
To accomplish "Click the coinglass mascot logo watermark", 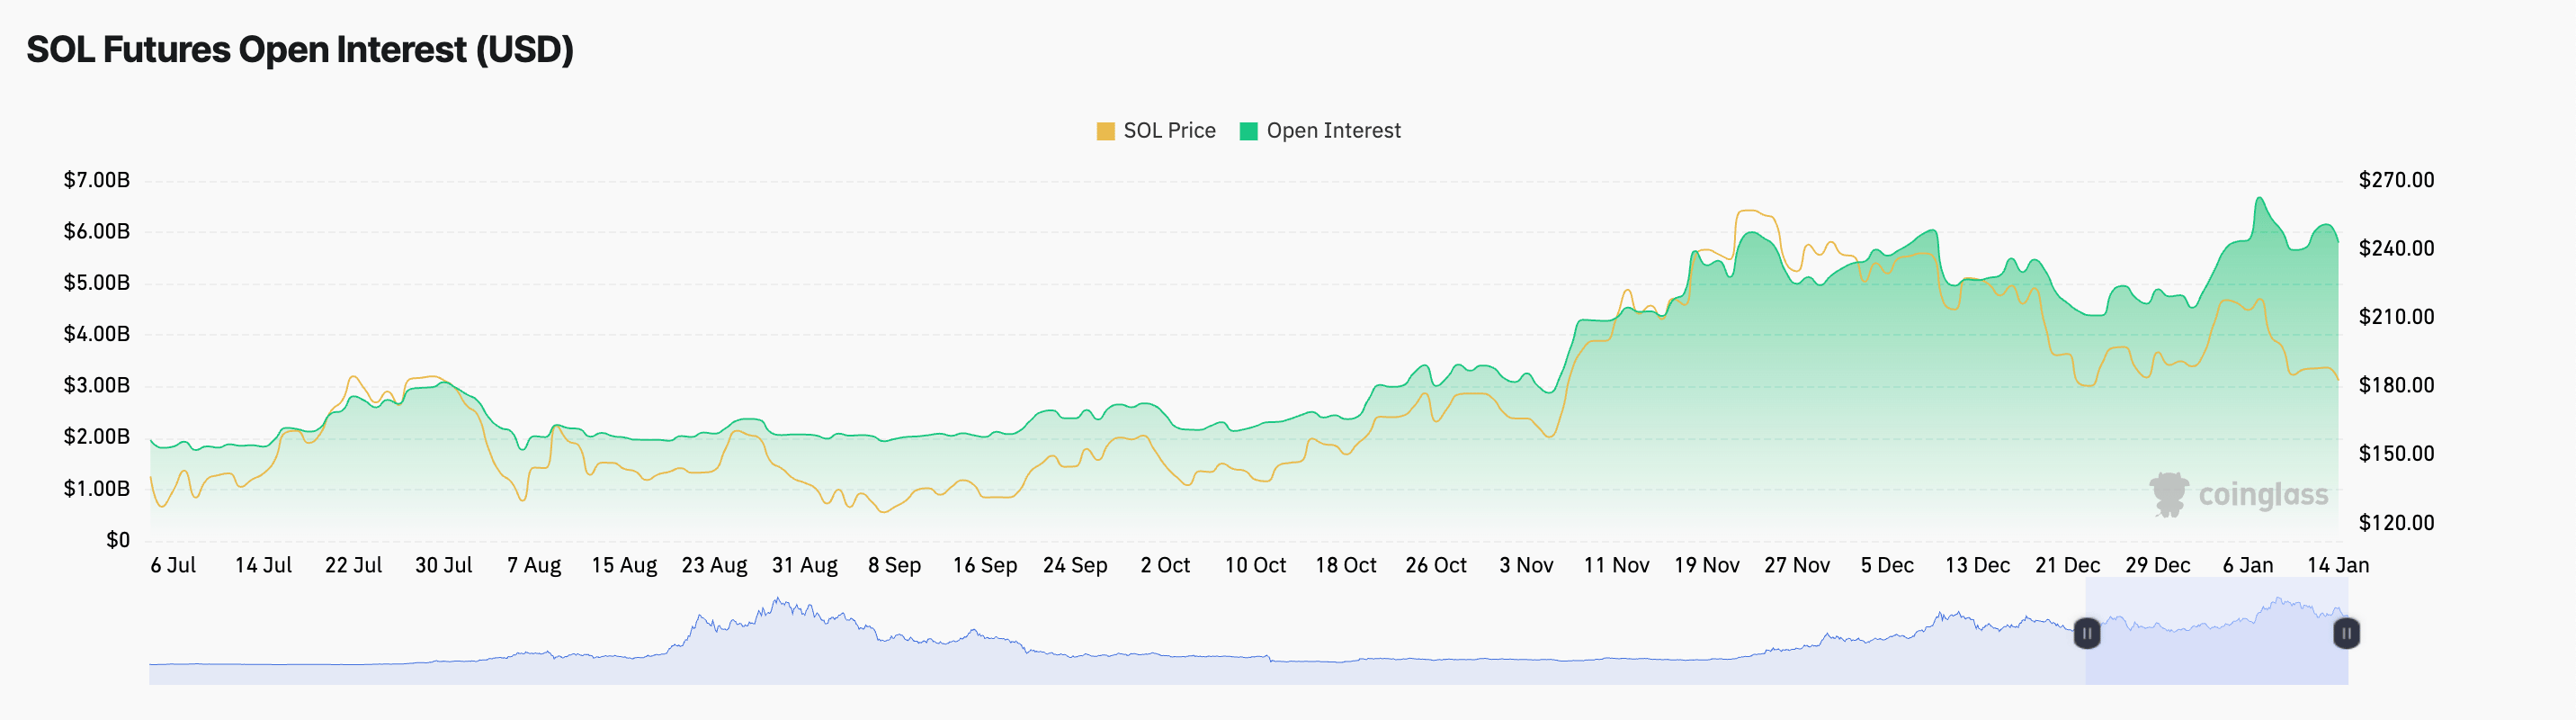I will coord(2168,495).
